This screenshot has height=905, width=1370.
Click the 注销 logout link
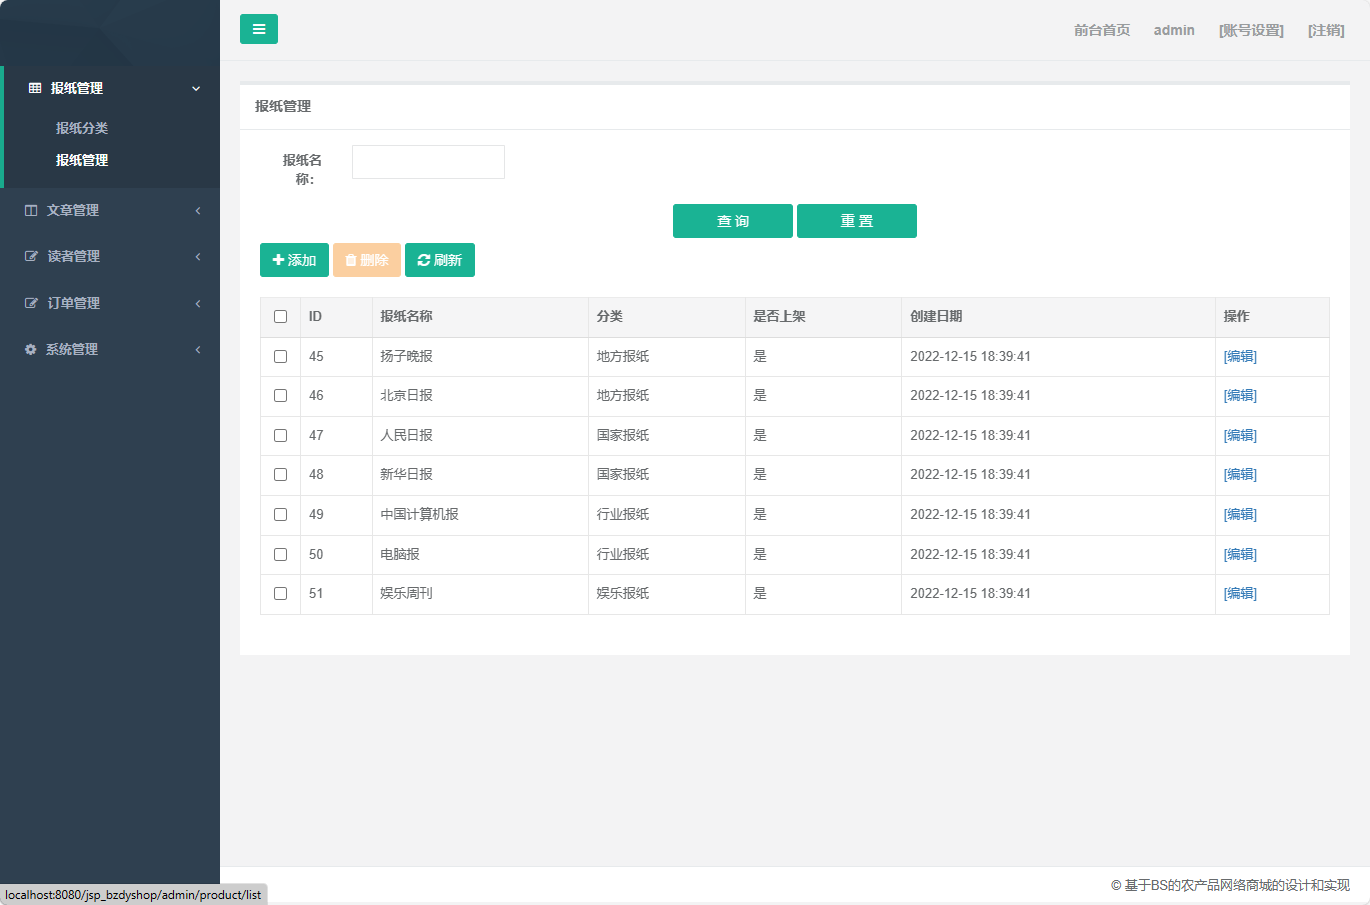pyautogui.click(x=1327, y=29)
